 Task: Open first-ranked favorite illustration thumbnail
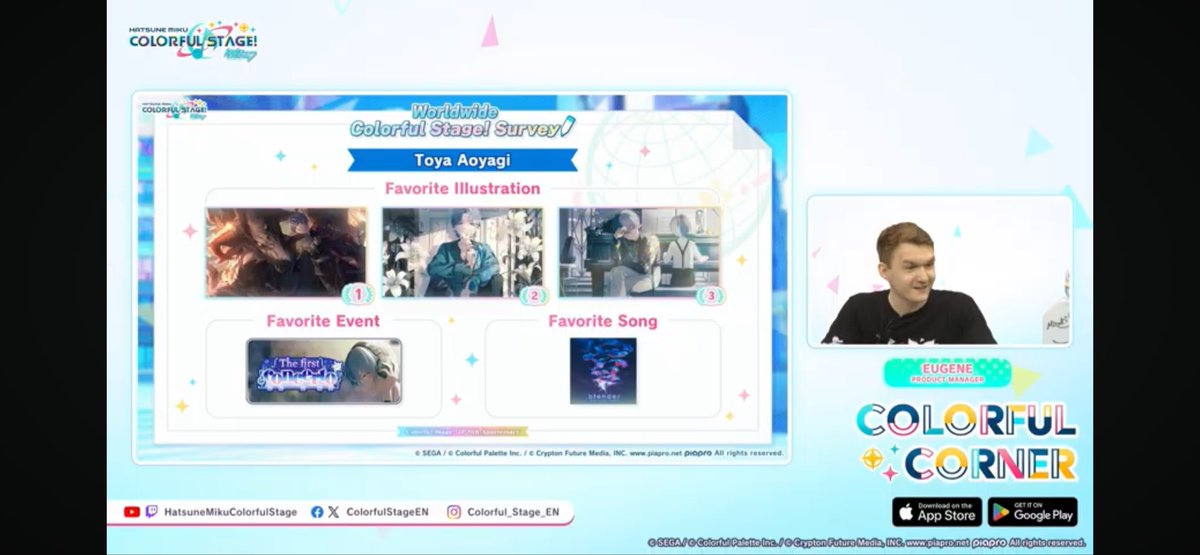pyautogui.click(x=286, y=252)
